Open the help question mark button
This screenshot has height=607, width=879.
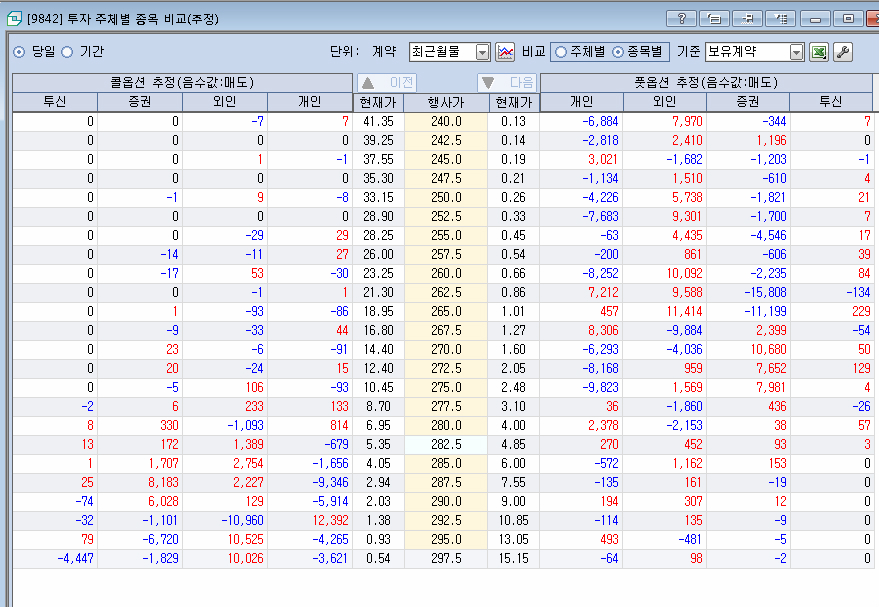(681, 19)
